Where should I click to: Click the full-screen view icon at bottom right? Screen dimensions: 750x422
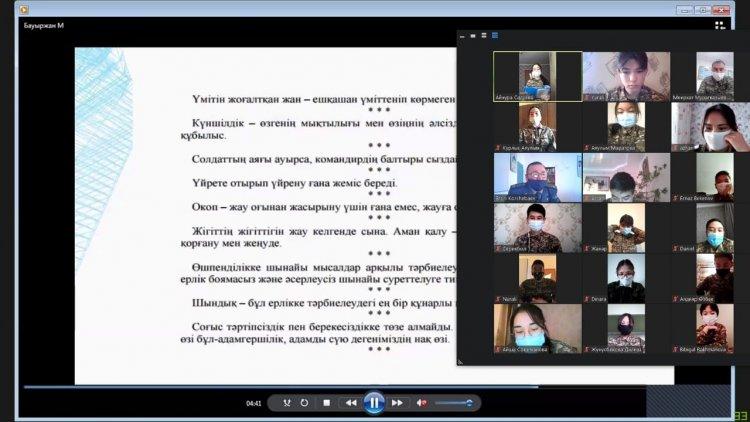pyautogui.click(x=739, y=415)
